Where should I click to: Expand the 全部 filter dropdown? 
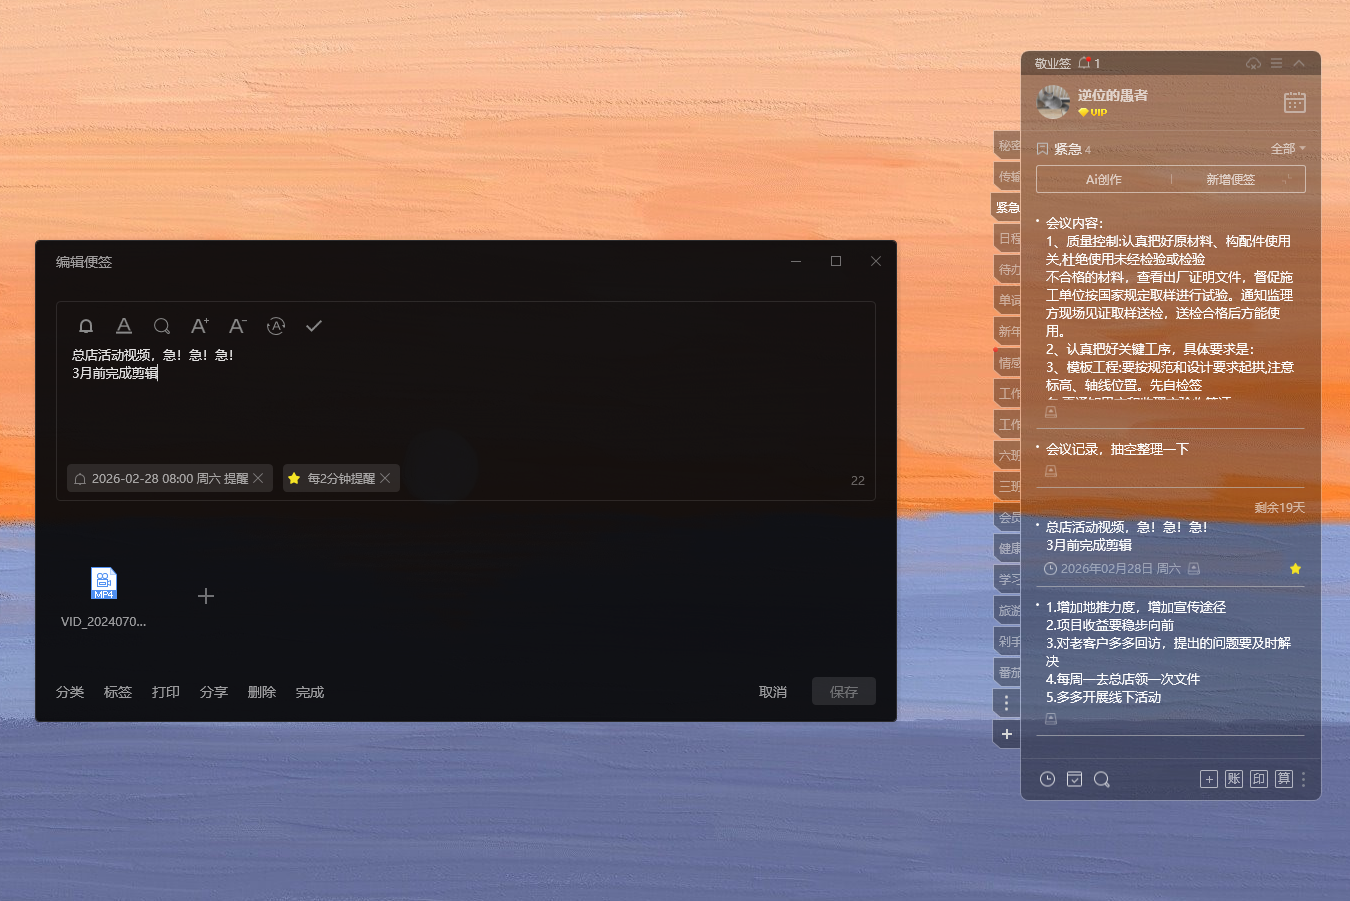(x=1288, y=149)
